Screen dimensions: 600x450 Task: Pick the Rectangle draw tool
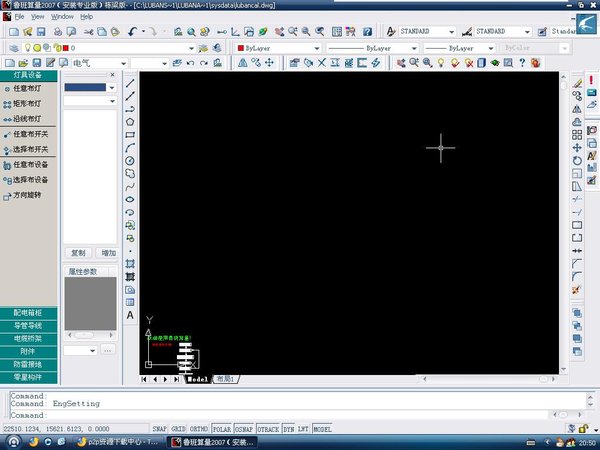point(130,134)
